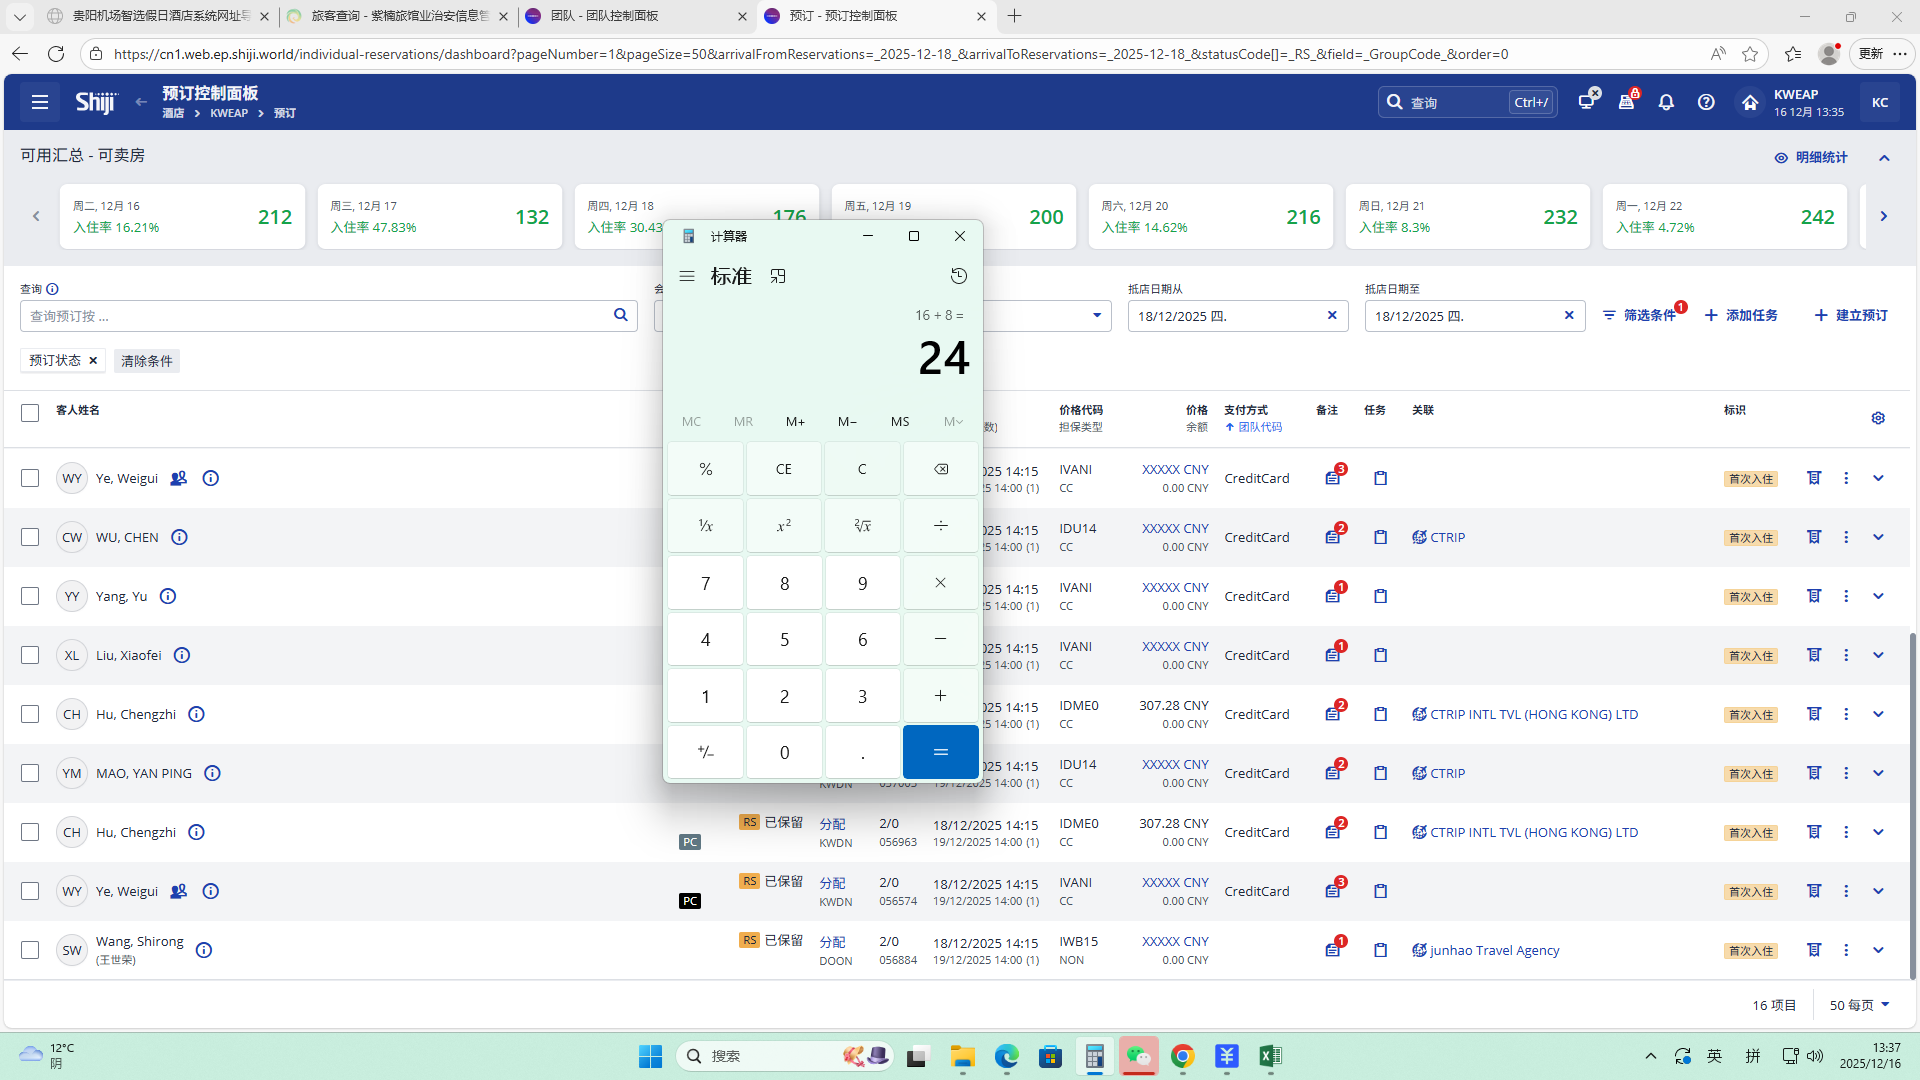Switch to the 旅客查询 browser tab
Screen dimensions: 1920x1080
tap(396, 16)
